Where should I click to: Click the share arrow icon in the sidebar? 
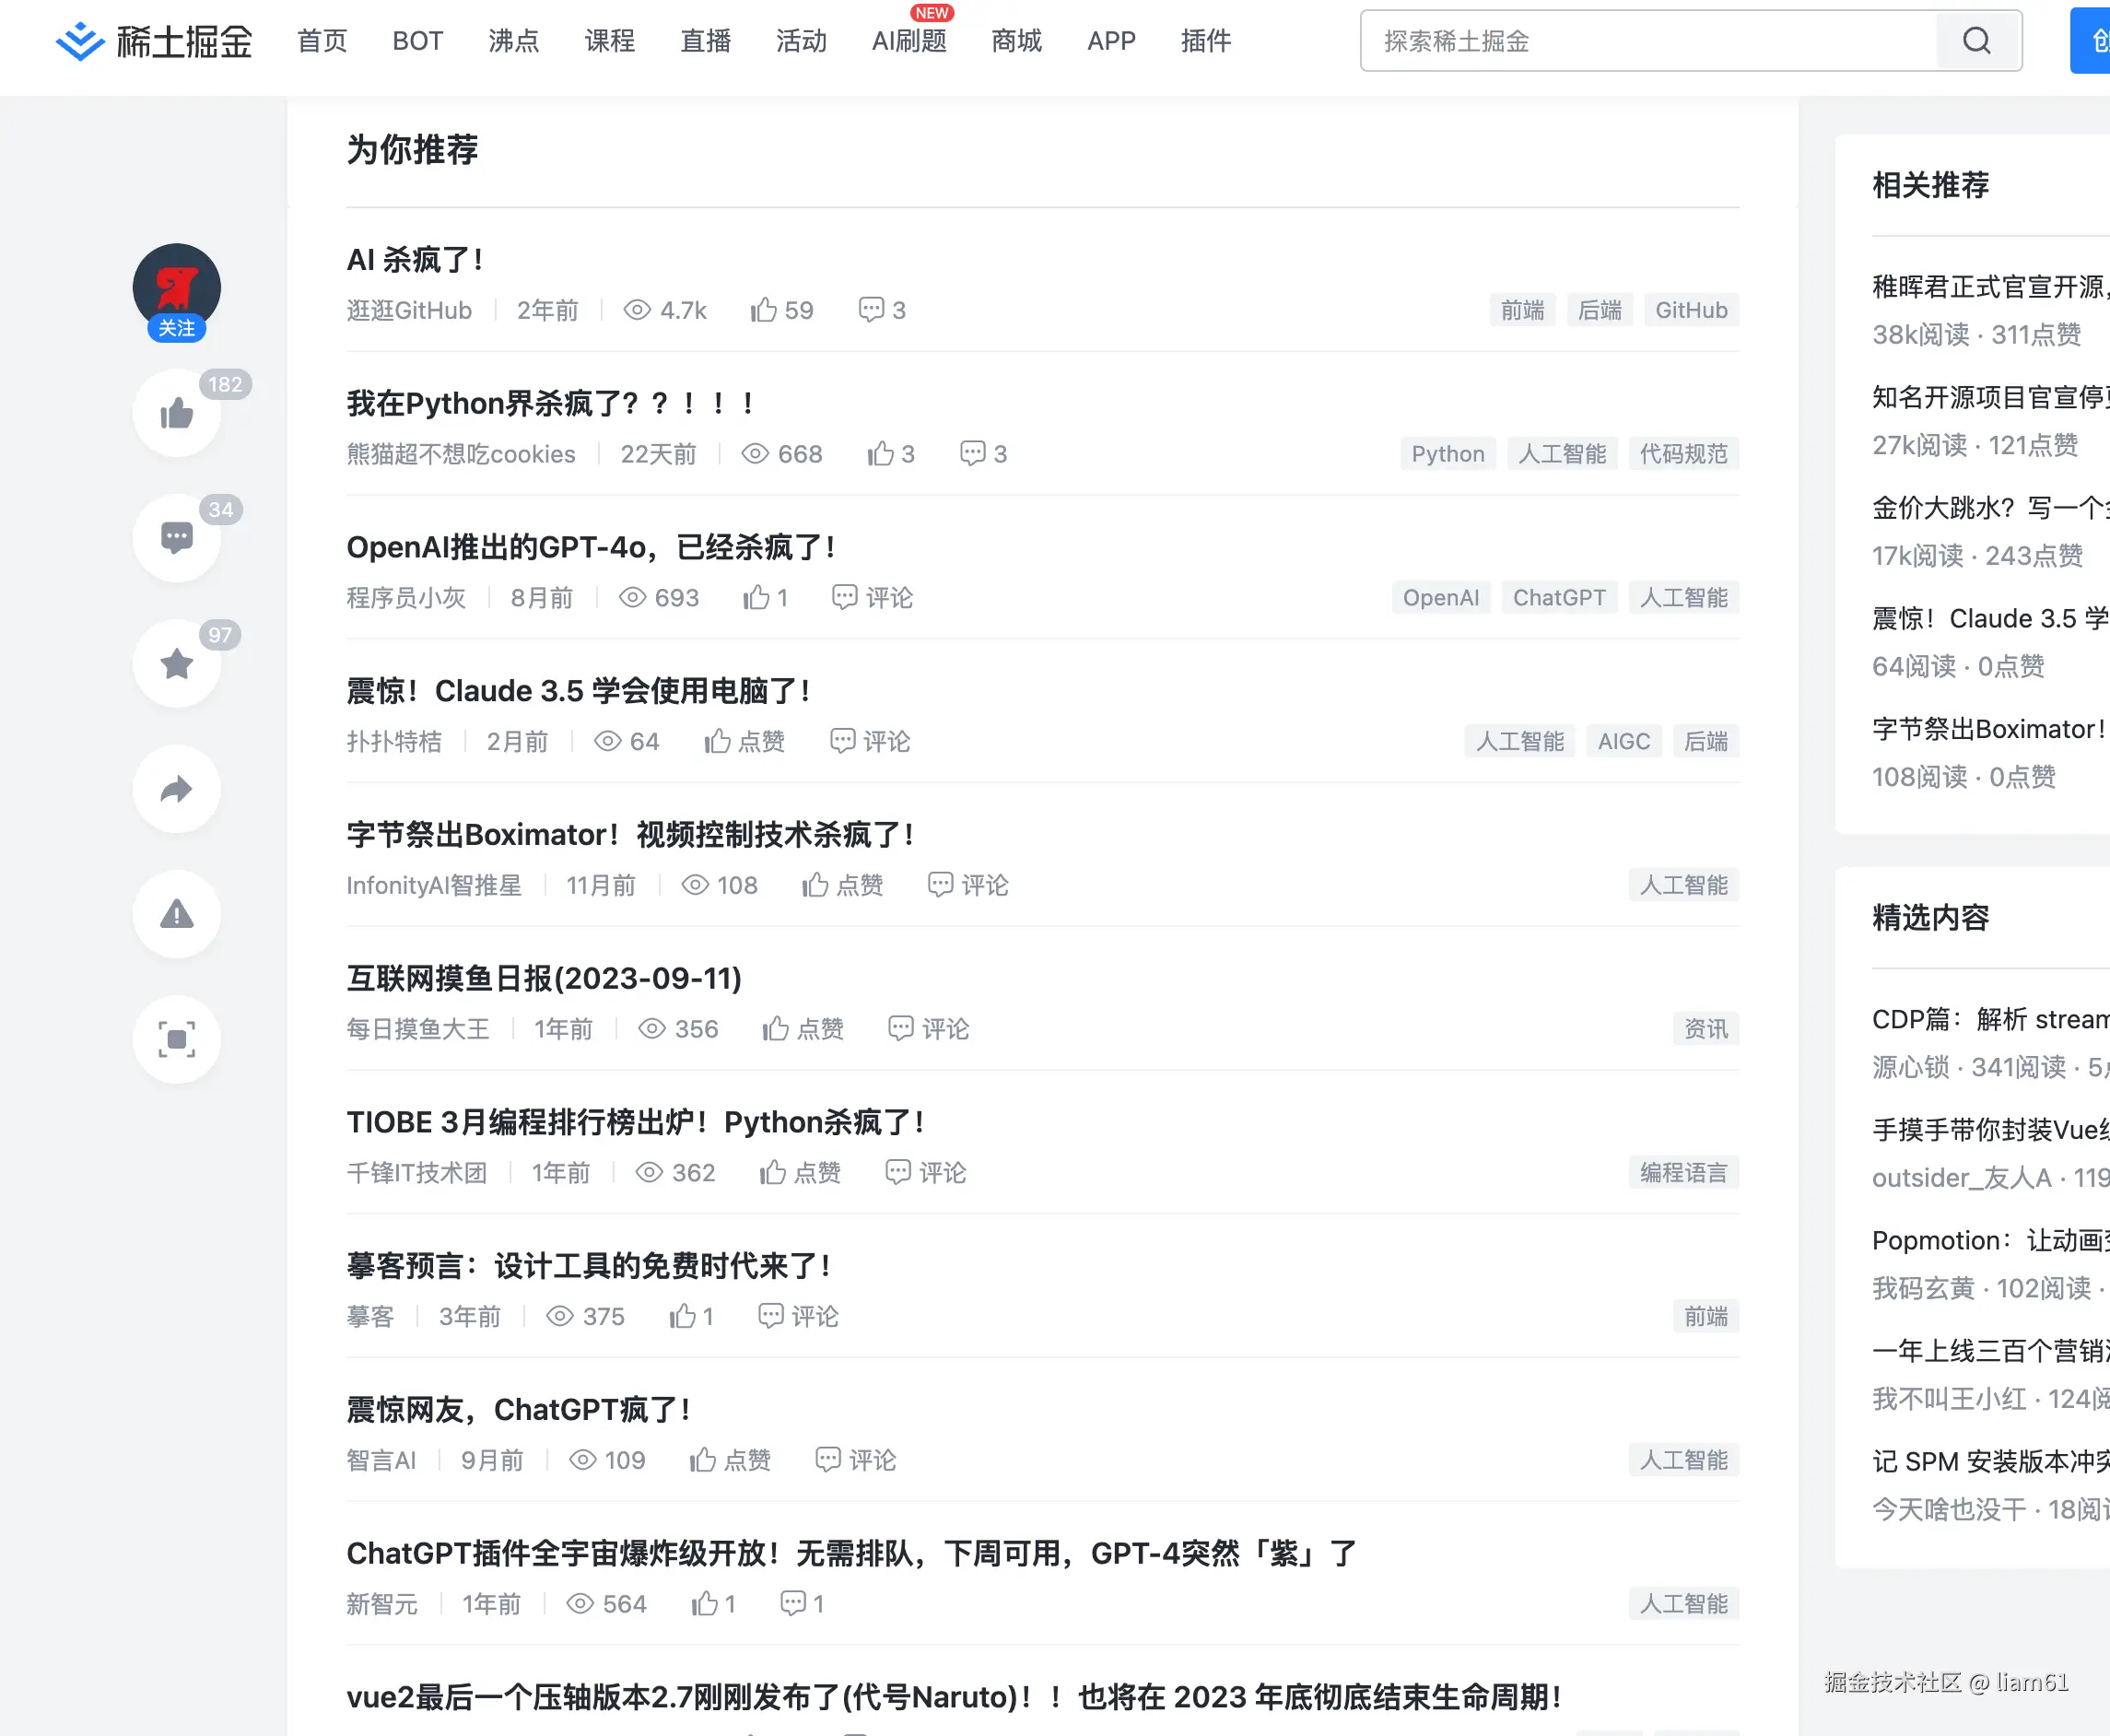(x=176, y=789)
